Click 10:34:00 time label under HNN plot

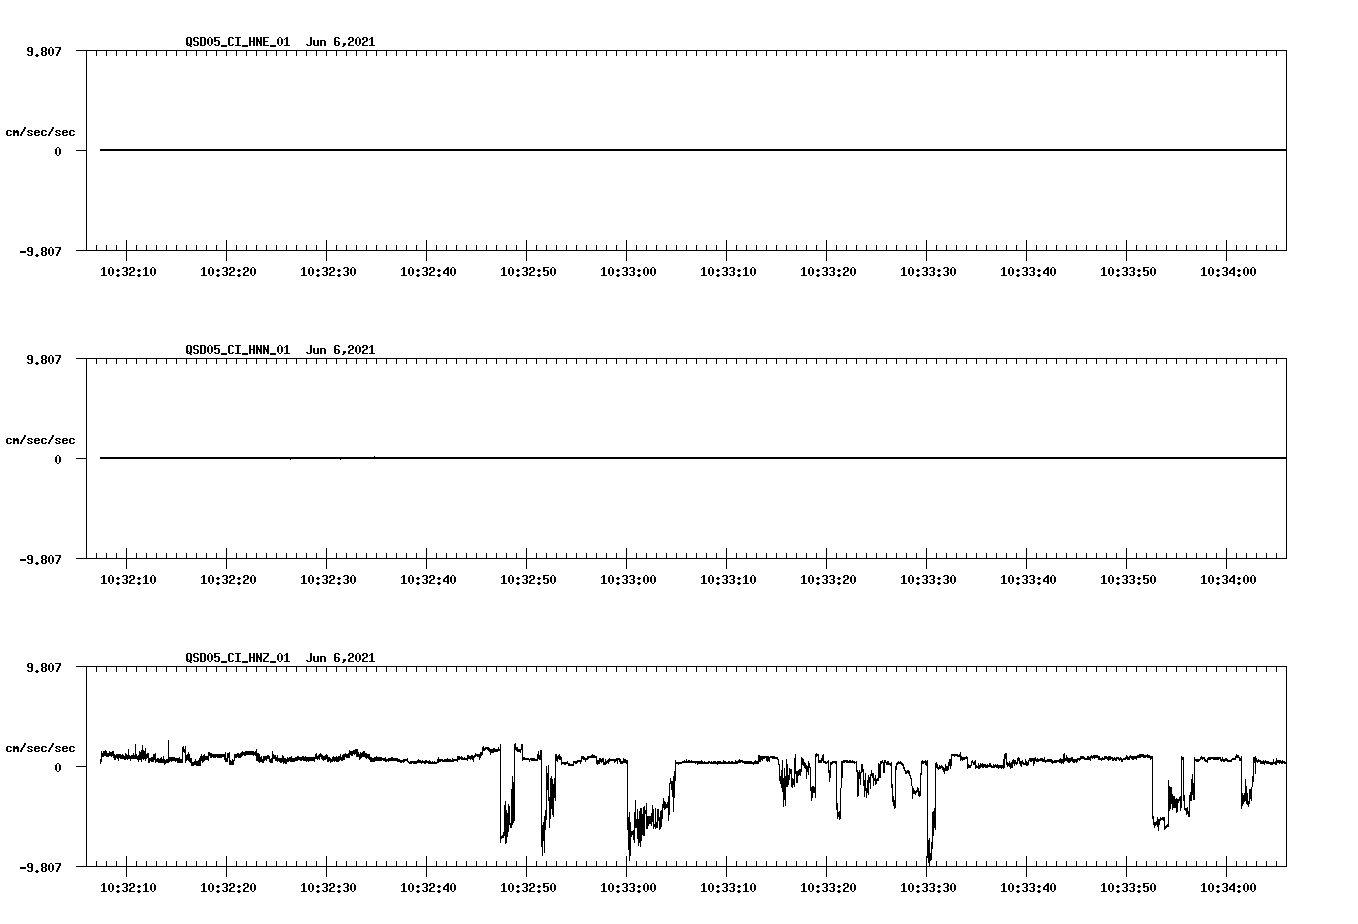point(1228,580)
